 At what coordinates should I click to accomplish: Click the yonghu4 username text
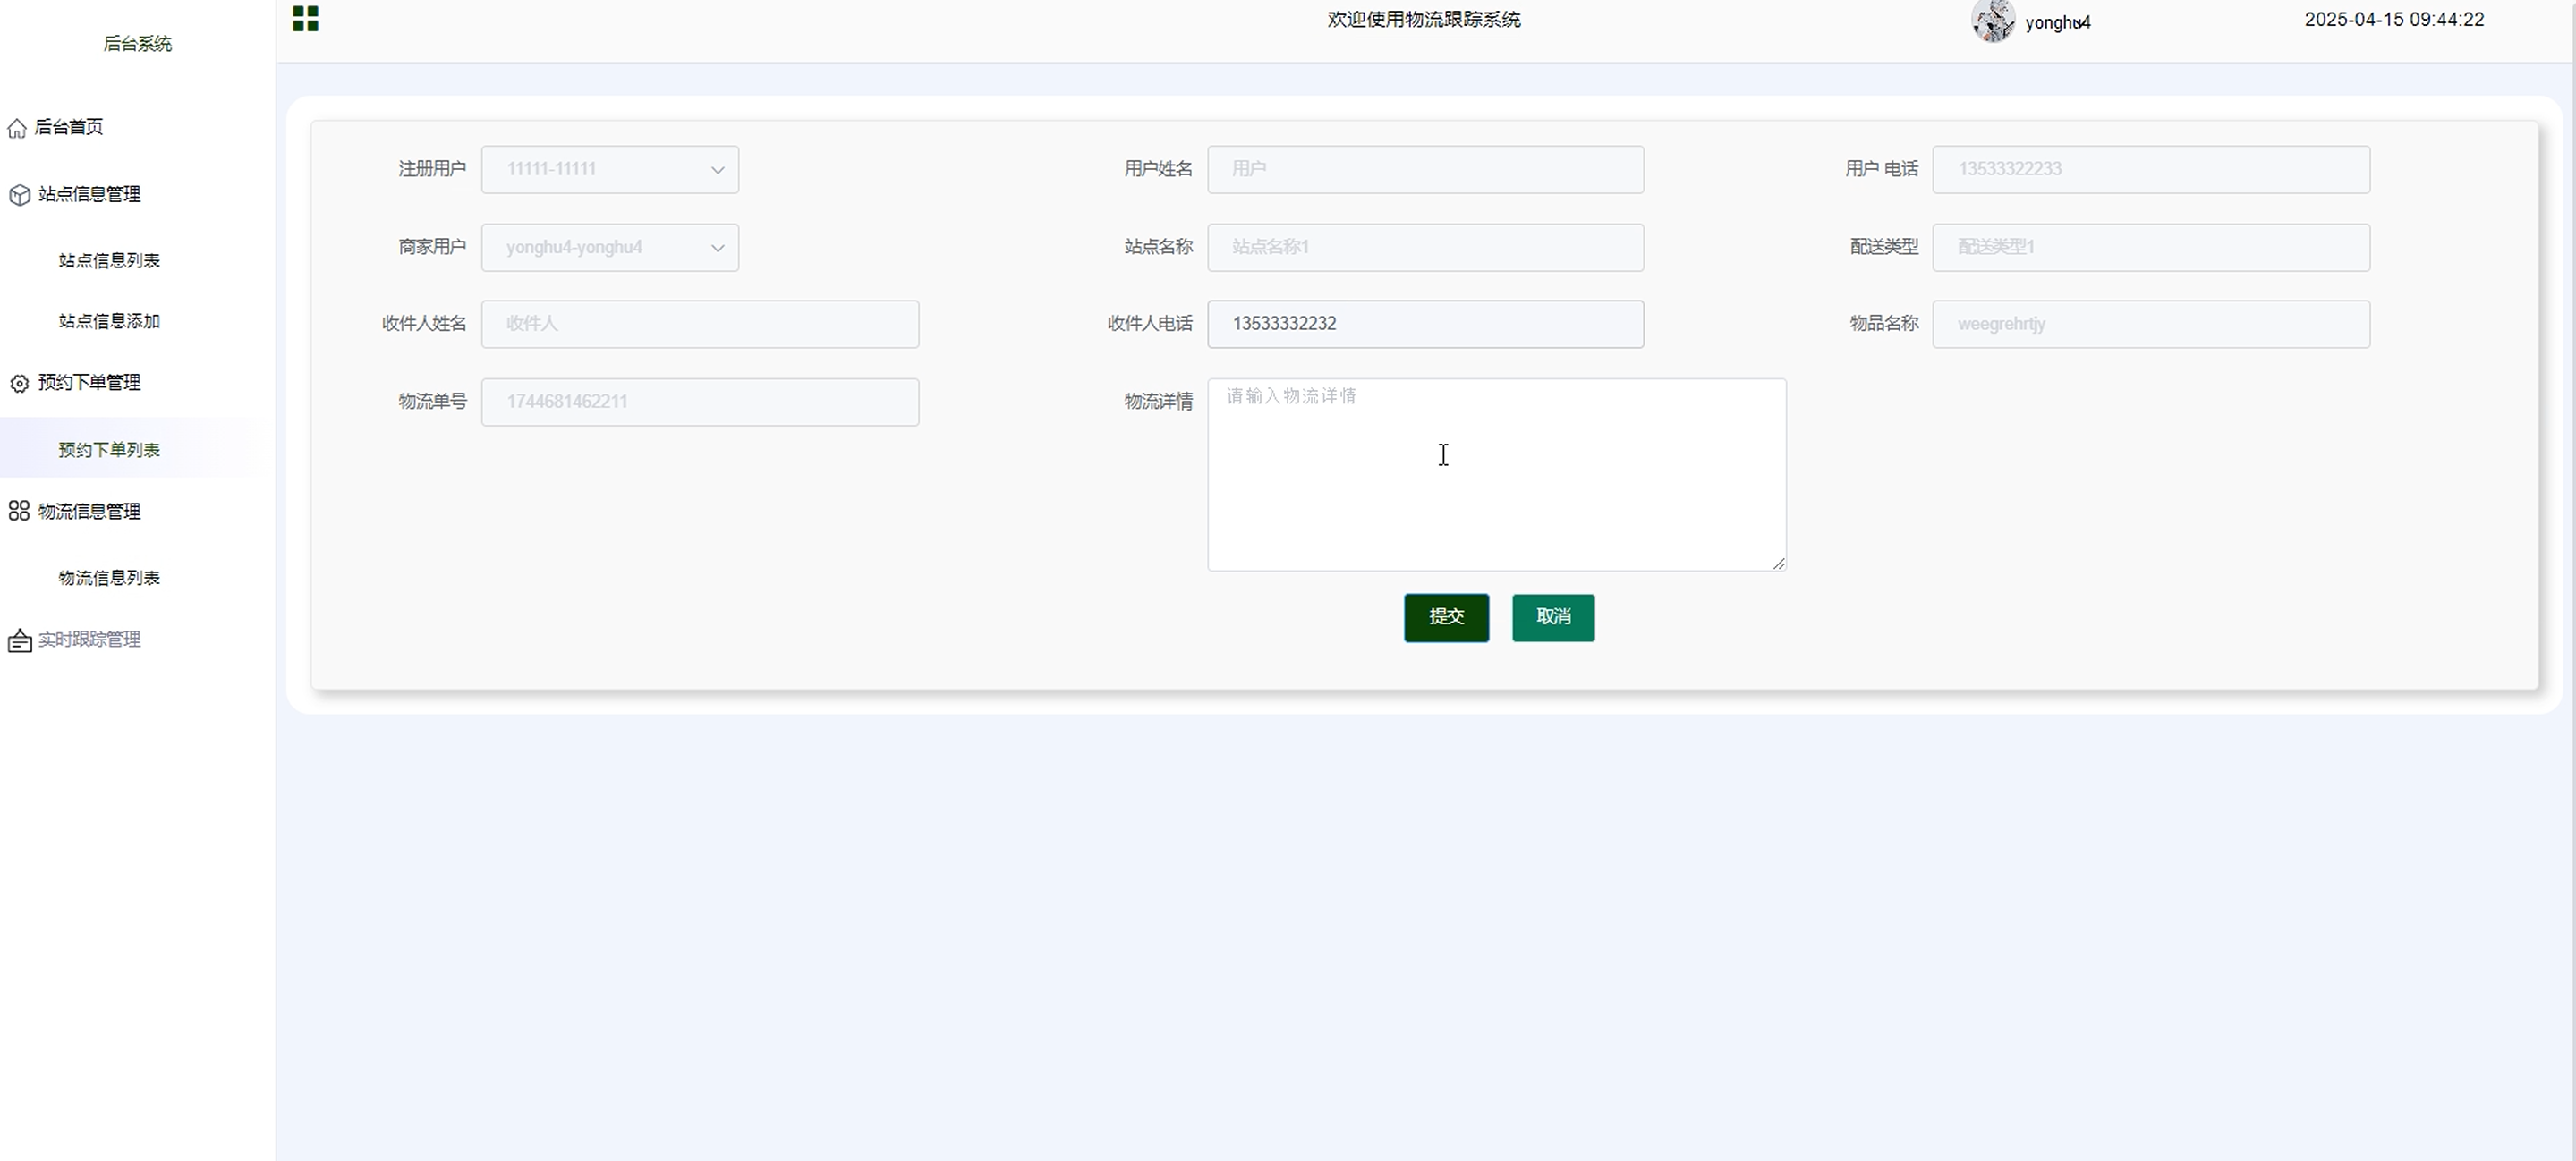tap(2057, 23)
